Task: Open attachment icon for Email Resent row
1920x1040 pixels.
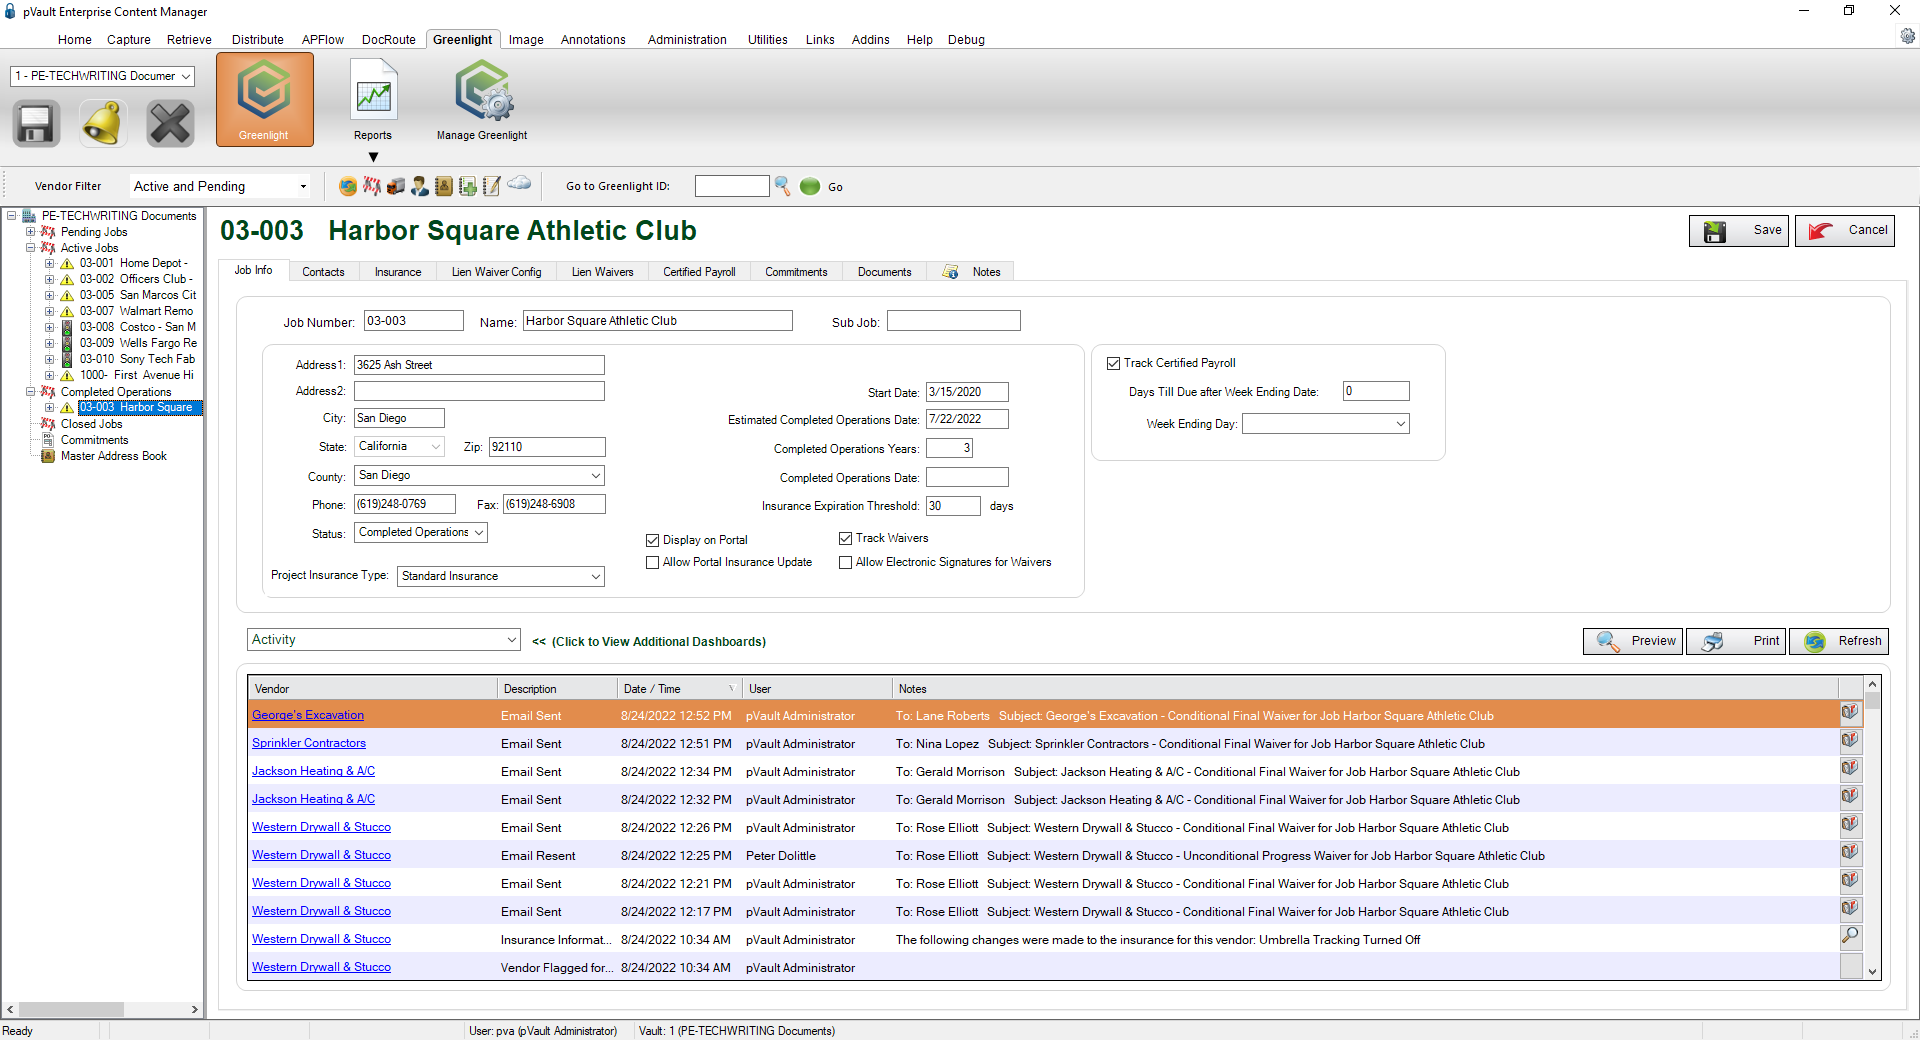Action: [1850, 854]
